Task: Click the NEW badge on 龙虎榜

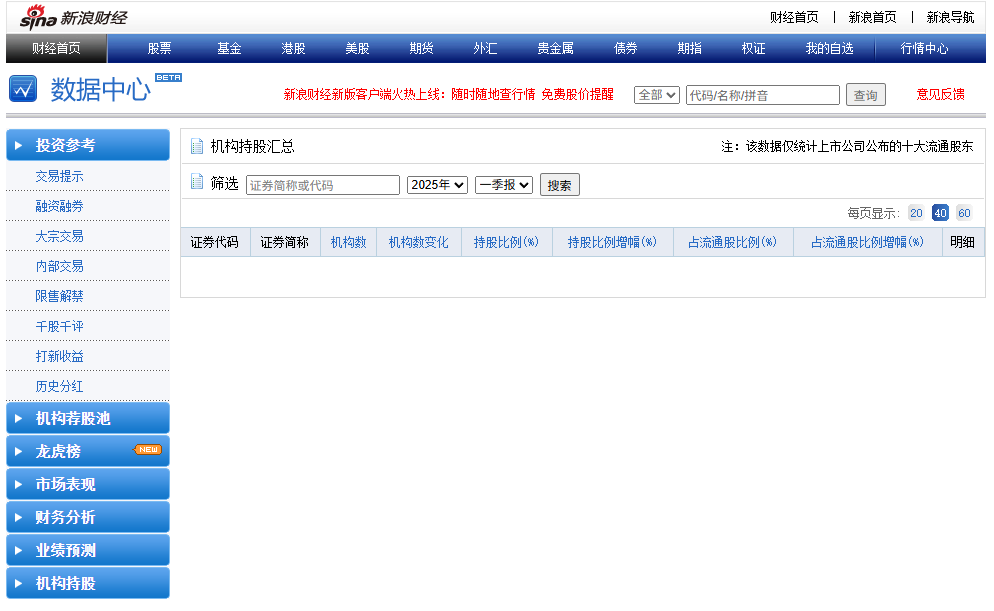Action: pos(148,449)
